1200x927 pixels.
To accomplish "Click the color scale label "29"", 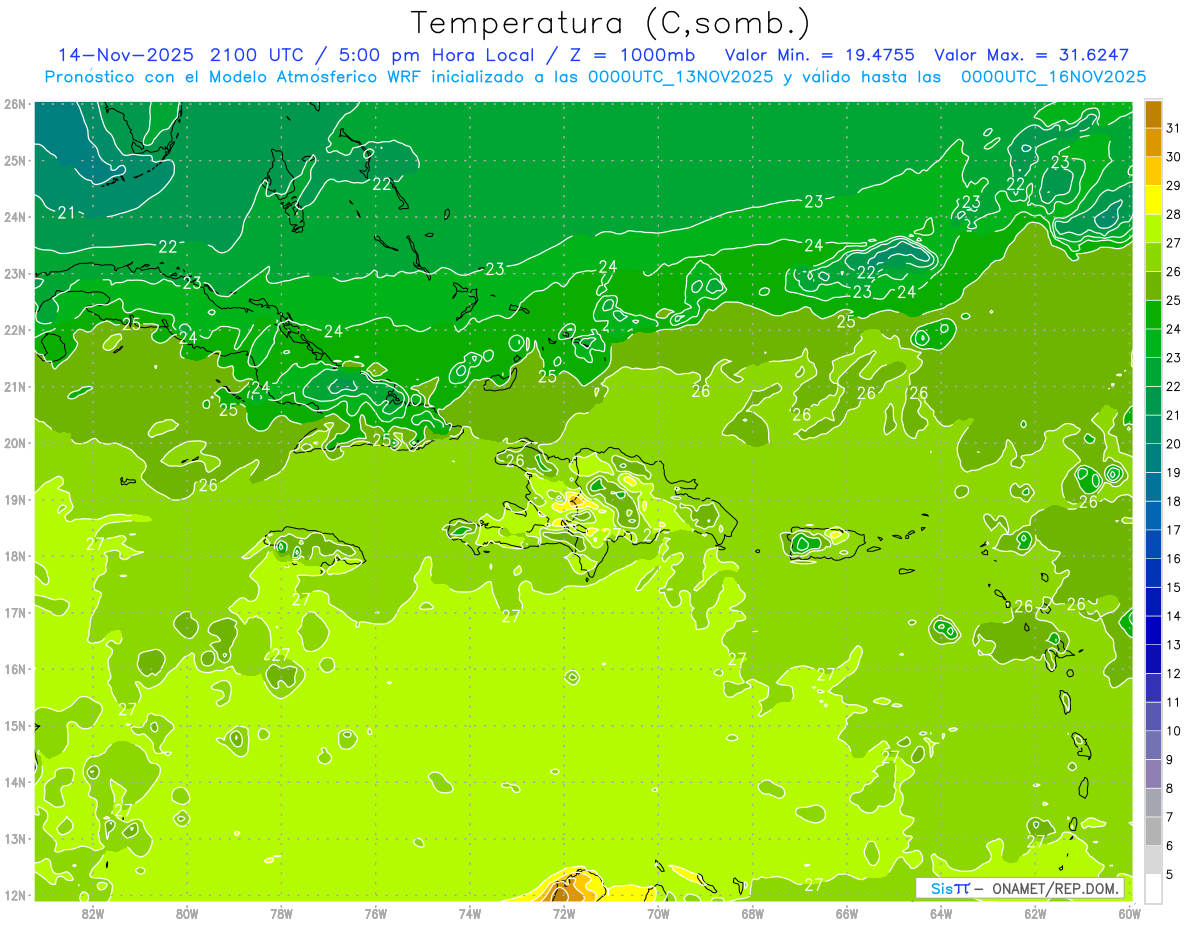I will pos(1174,186).
